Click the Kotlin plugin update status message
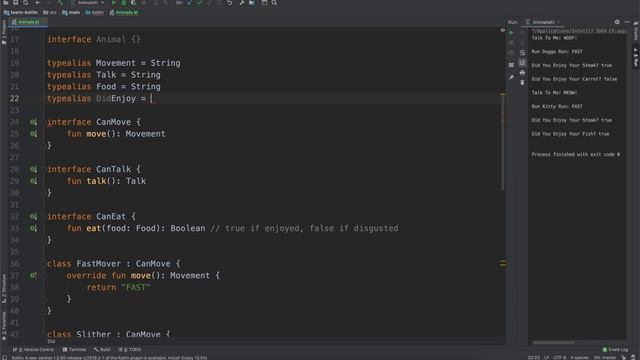 click(109, 358)
